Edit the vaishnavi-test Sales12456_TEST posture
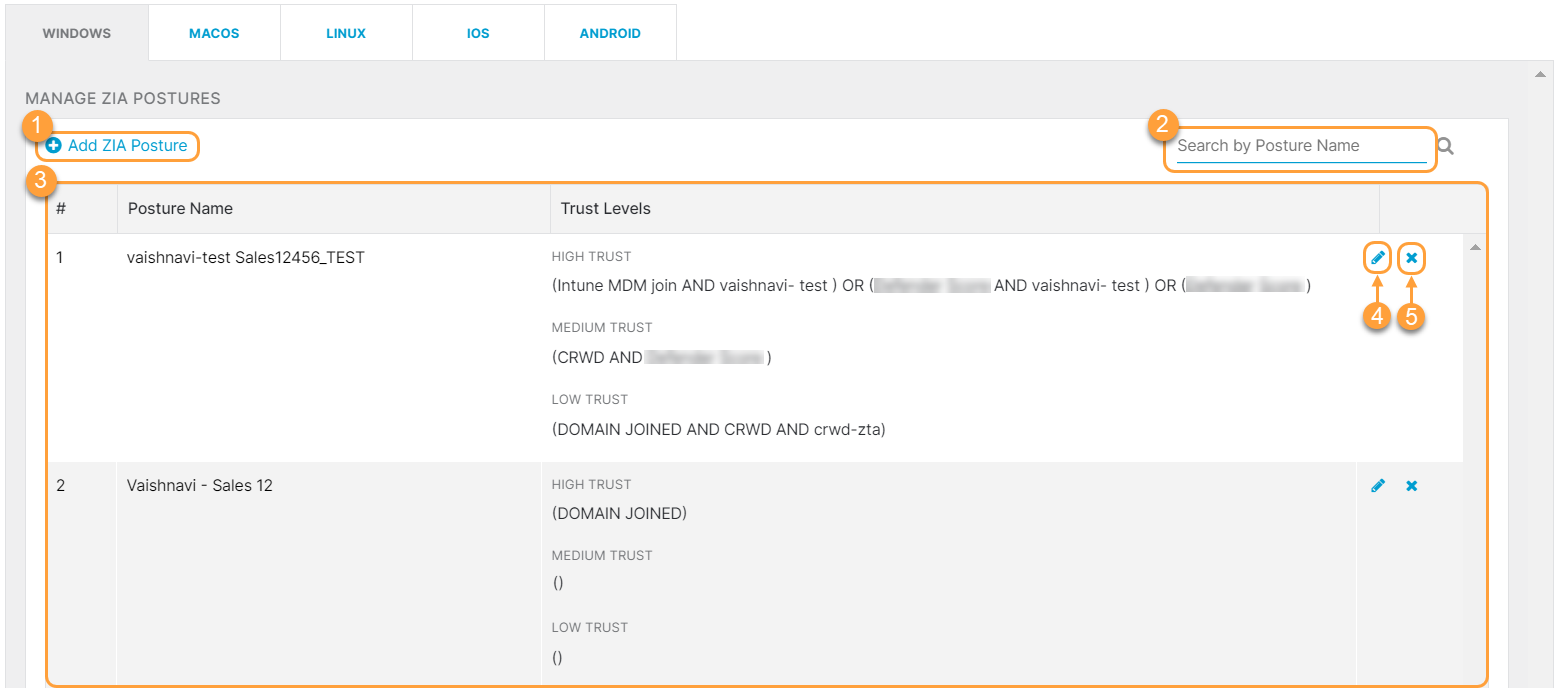Screen dimensions: 1557x688 coord(1377,257)
